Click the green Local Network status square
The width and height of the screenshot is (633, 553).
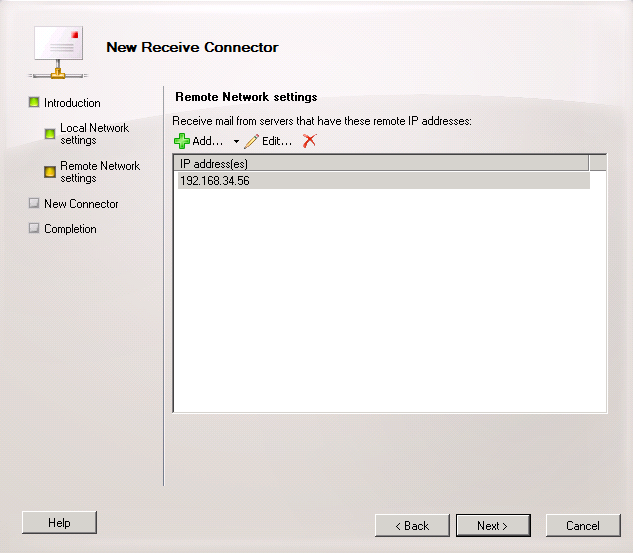pos(50,134)
